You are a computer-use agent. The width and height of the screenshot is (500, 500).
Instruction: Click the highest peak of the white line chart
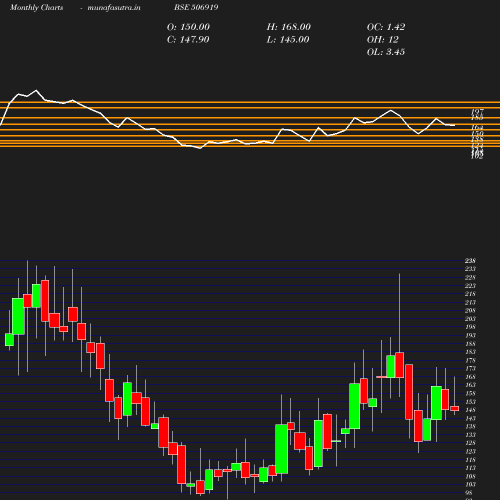pos(36,90)
